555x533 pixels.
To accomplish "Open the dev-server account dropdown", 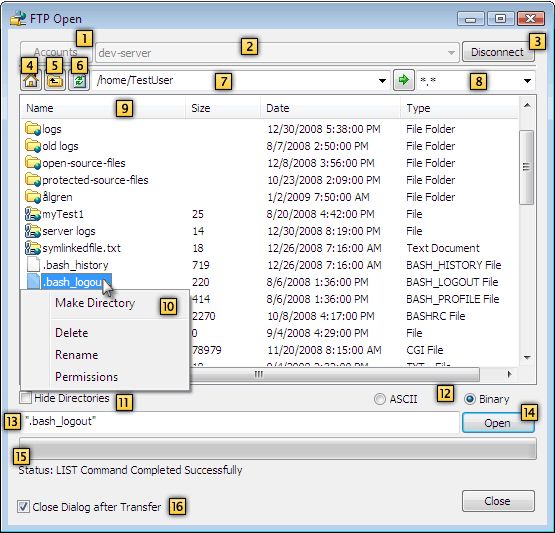I will click(451, 53).
